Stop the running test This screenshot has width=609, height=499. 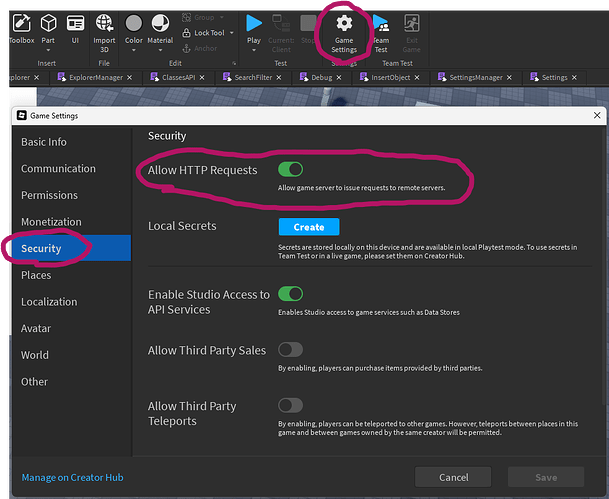(x=308, y=28)
